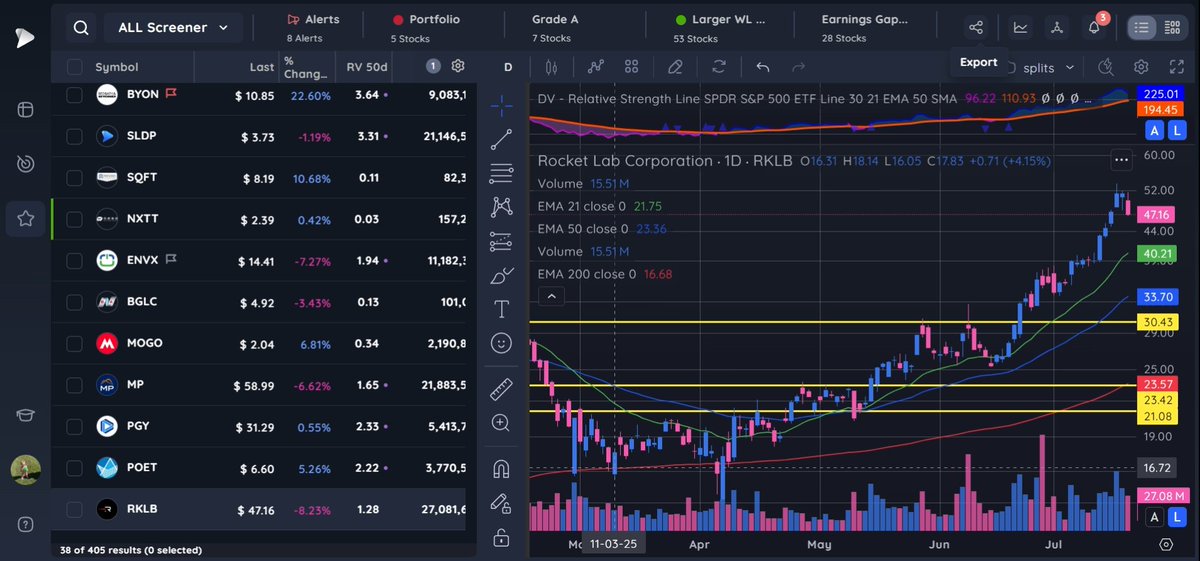Click the refresh arrows icon in chart toolbar
1200x561 pixels.
pos(718,67)
